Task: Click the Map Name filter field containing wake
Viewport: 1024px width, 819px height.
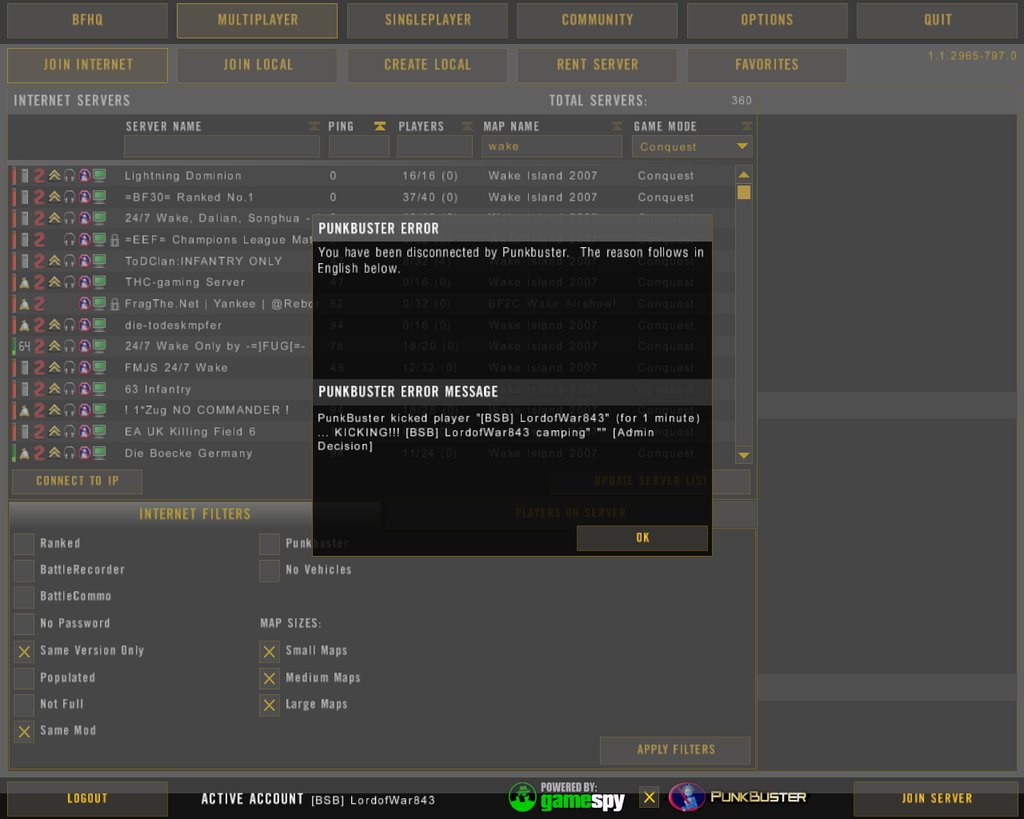Action: tap(552, 146)
